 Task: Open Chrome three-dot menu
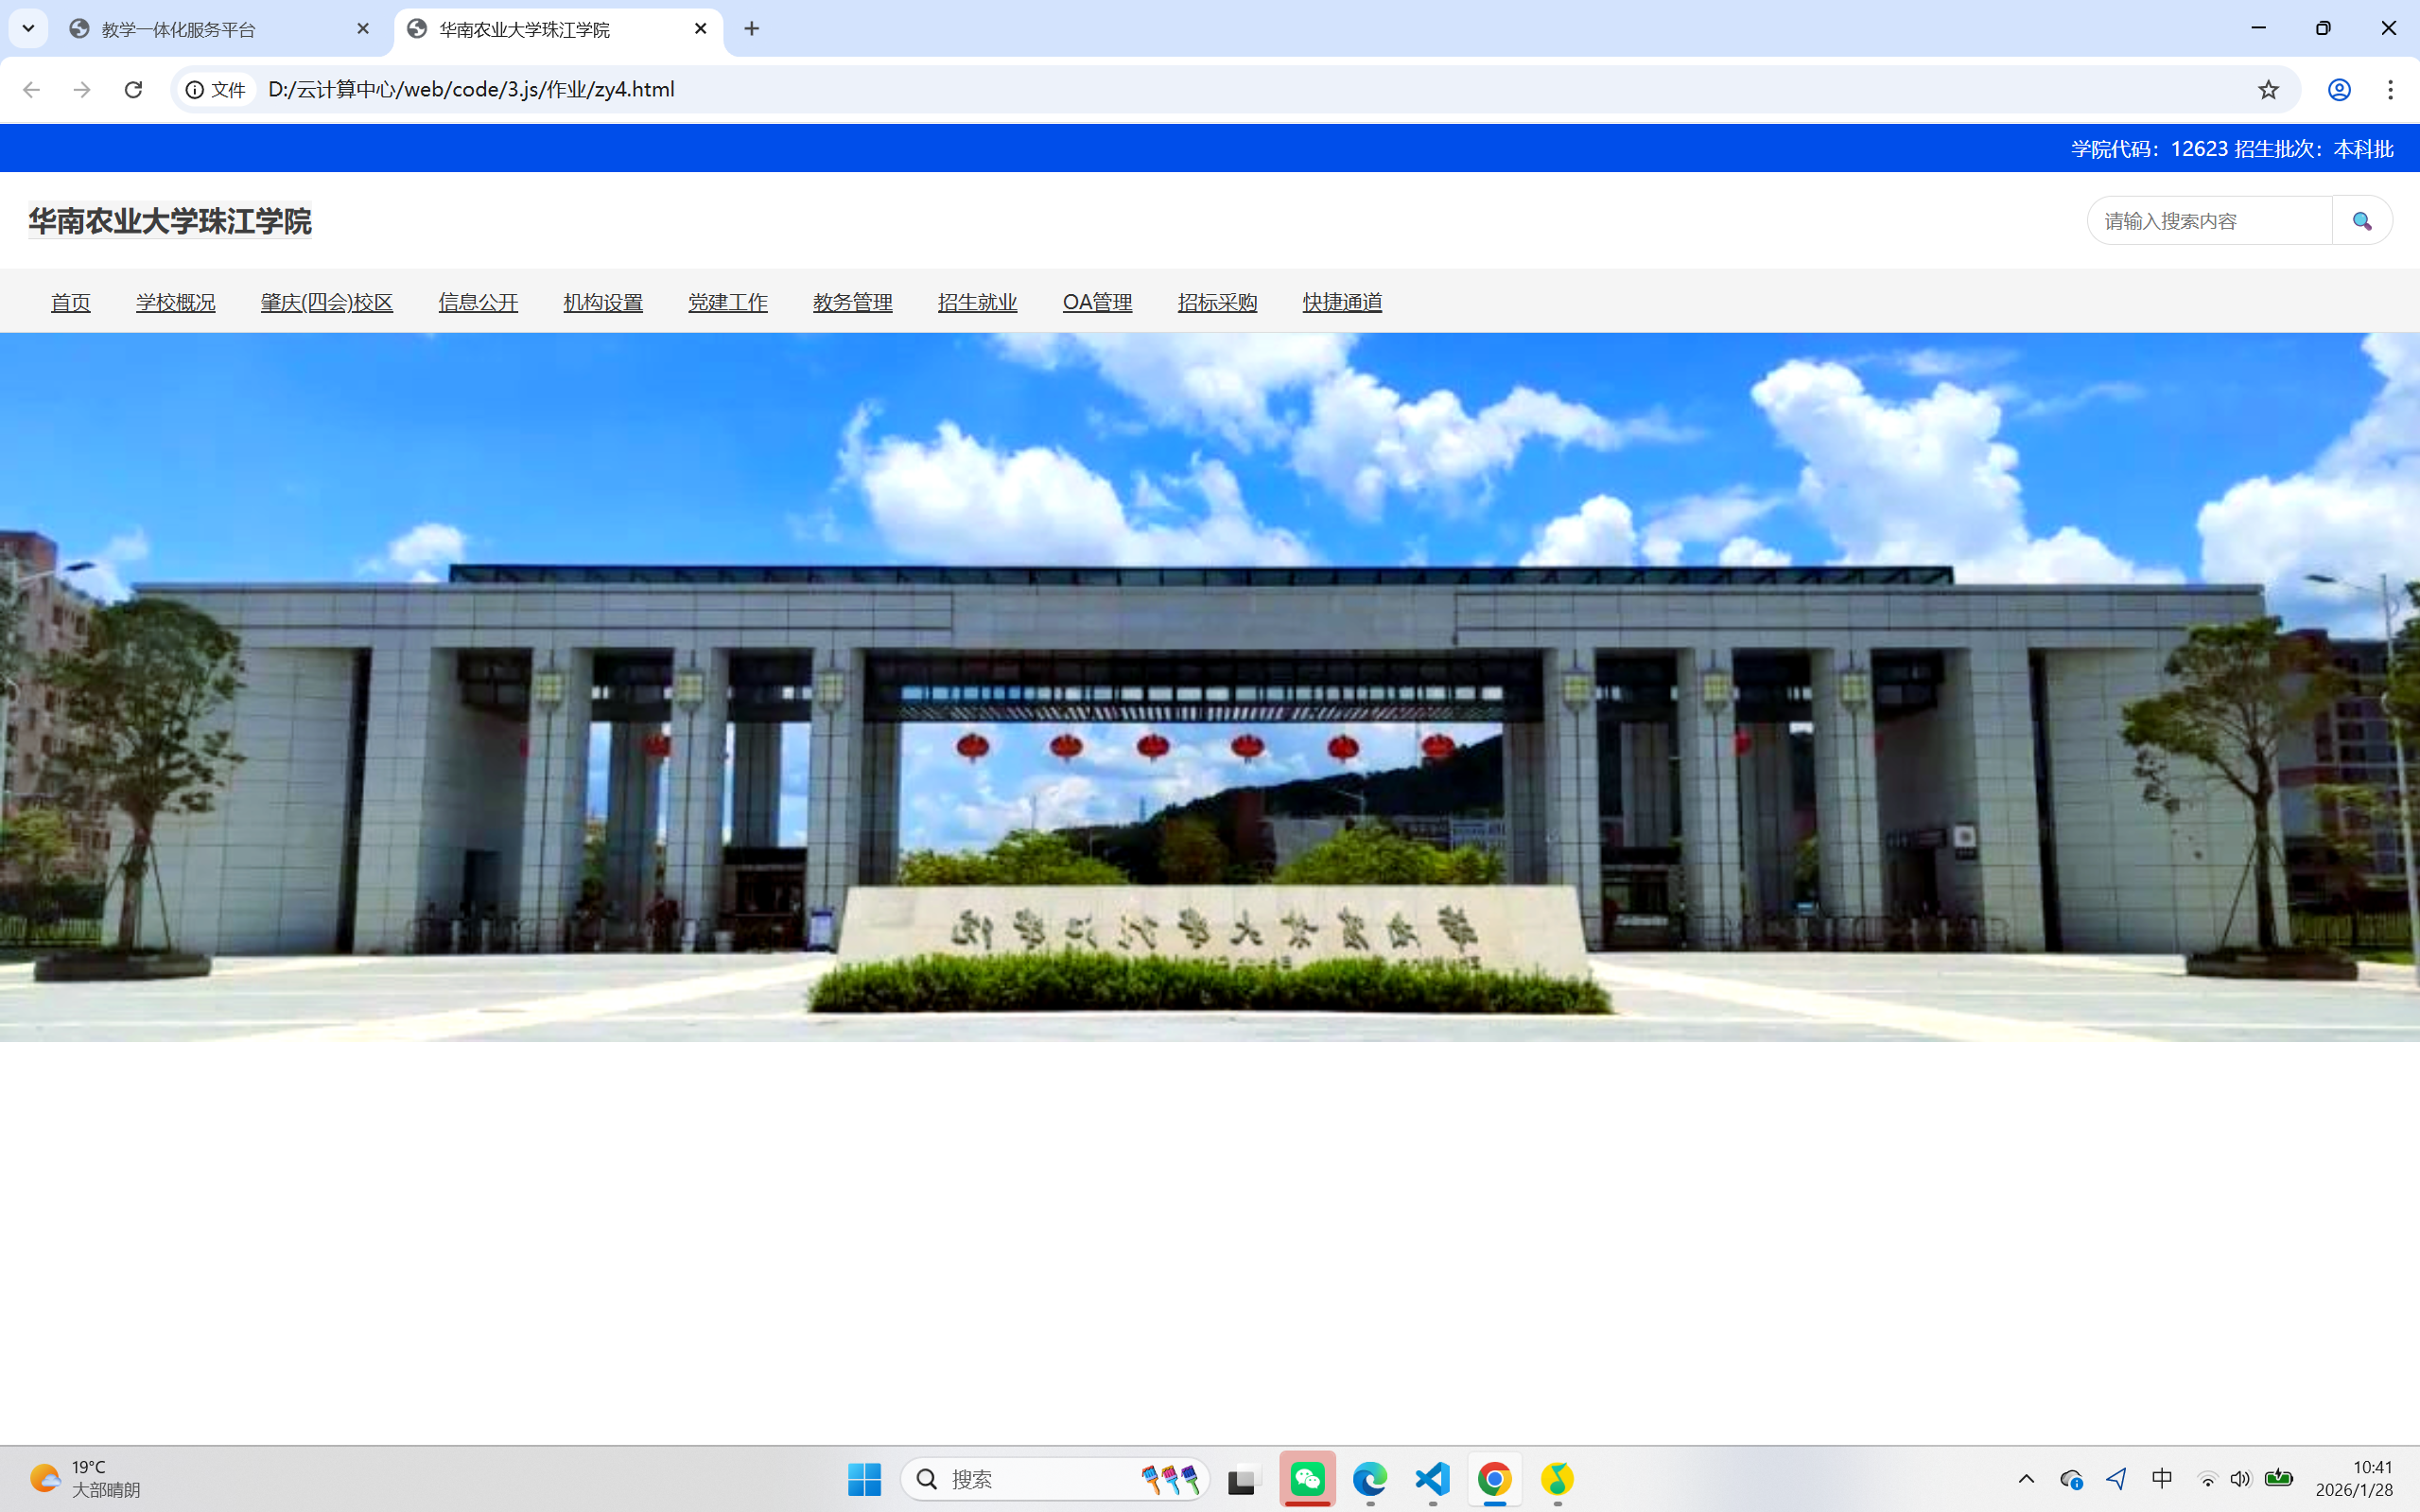coord(2390,90)
